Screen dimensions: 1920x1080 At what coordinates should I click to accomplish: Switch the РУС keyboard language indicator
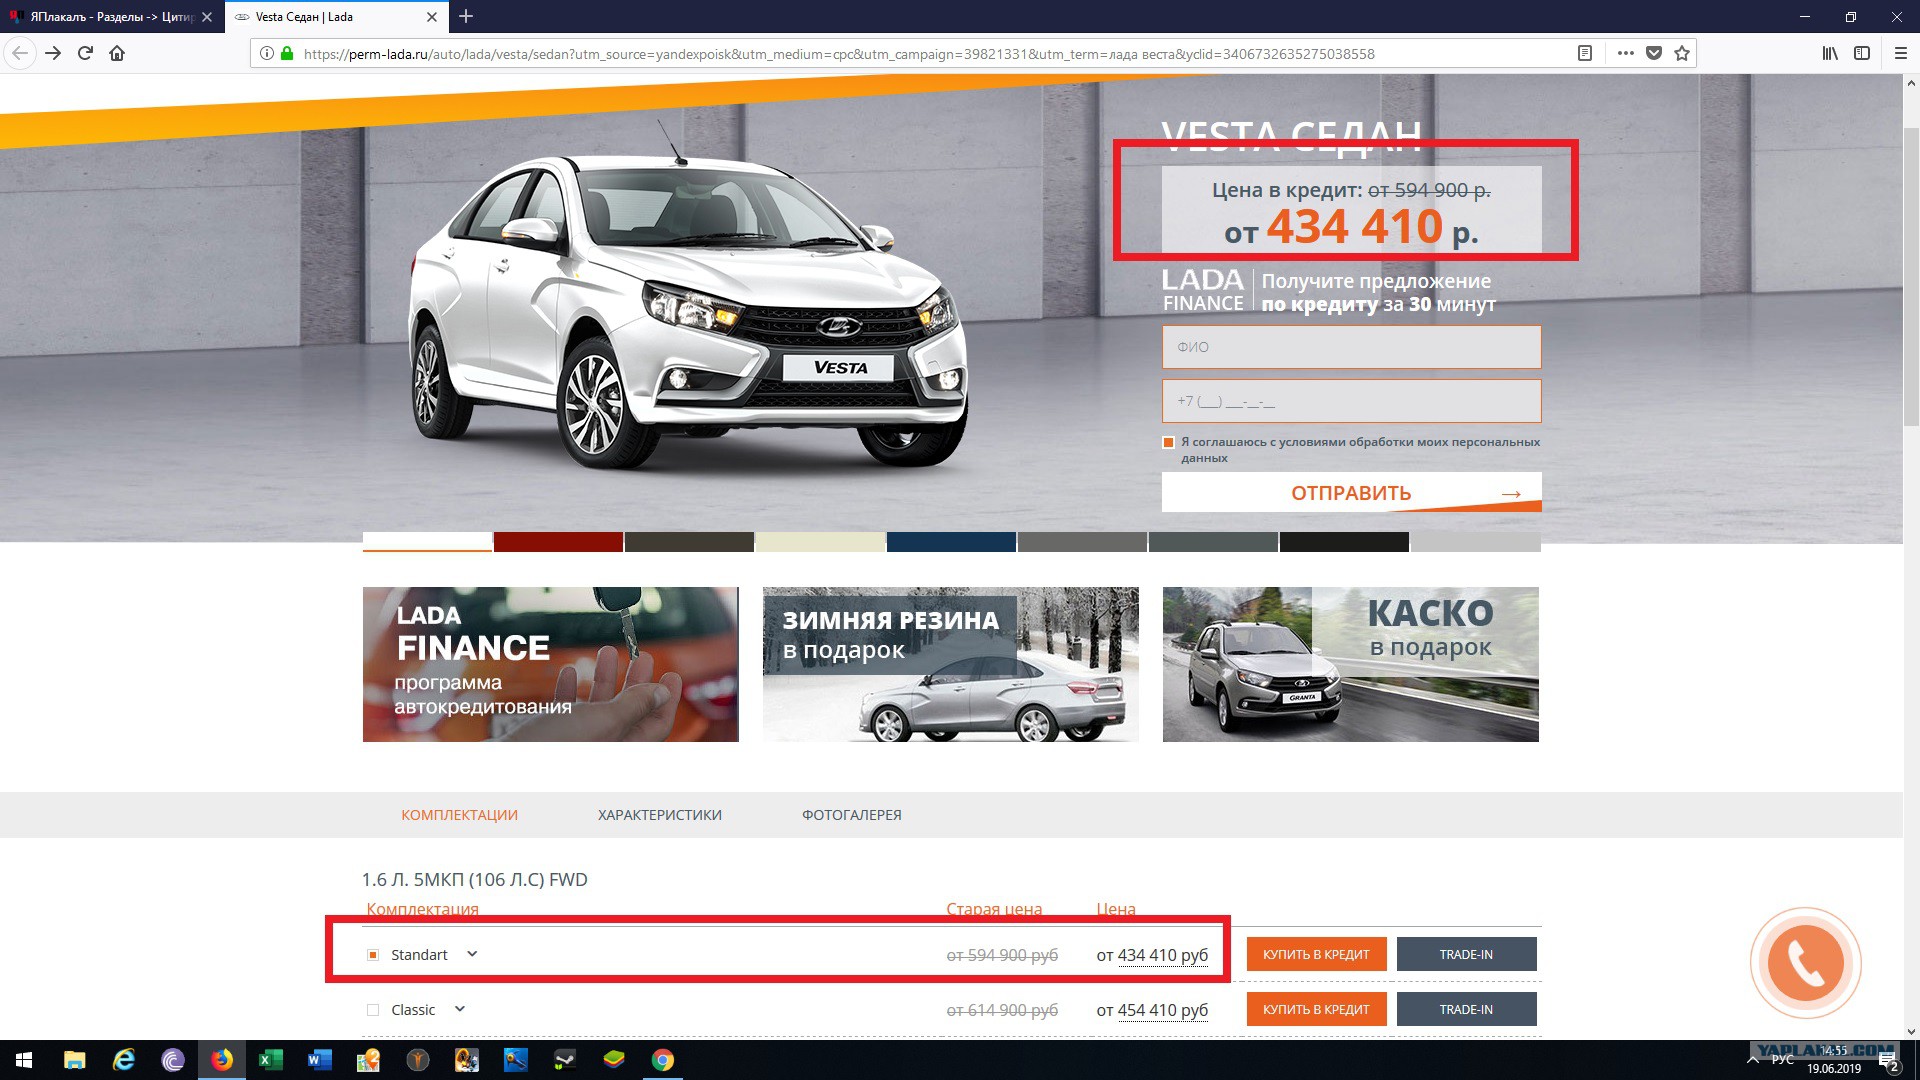pyautogui.click(x=1782, y=1060)
